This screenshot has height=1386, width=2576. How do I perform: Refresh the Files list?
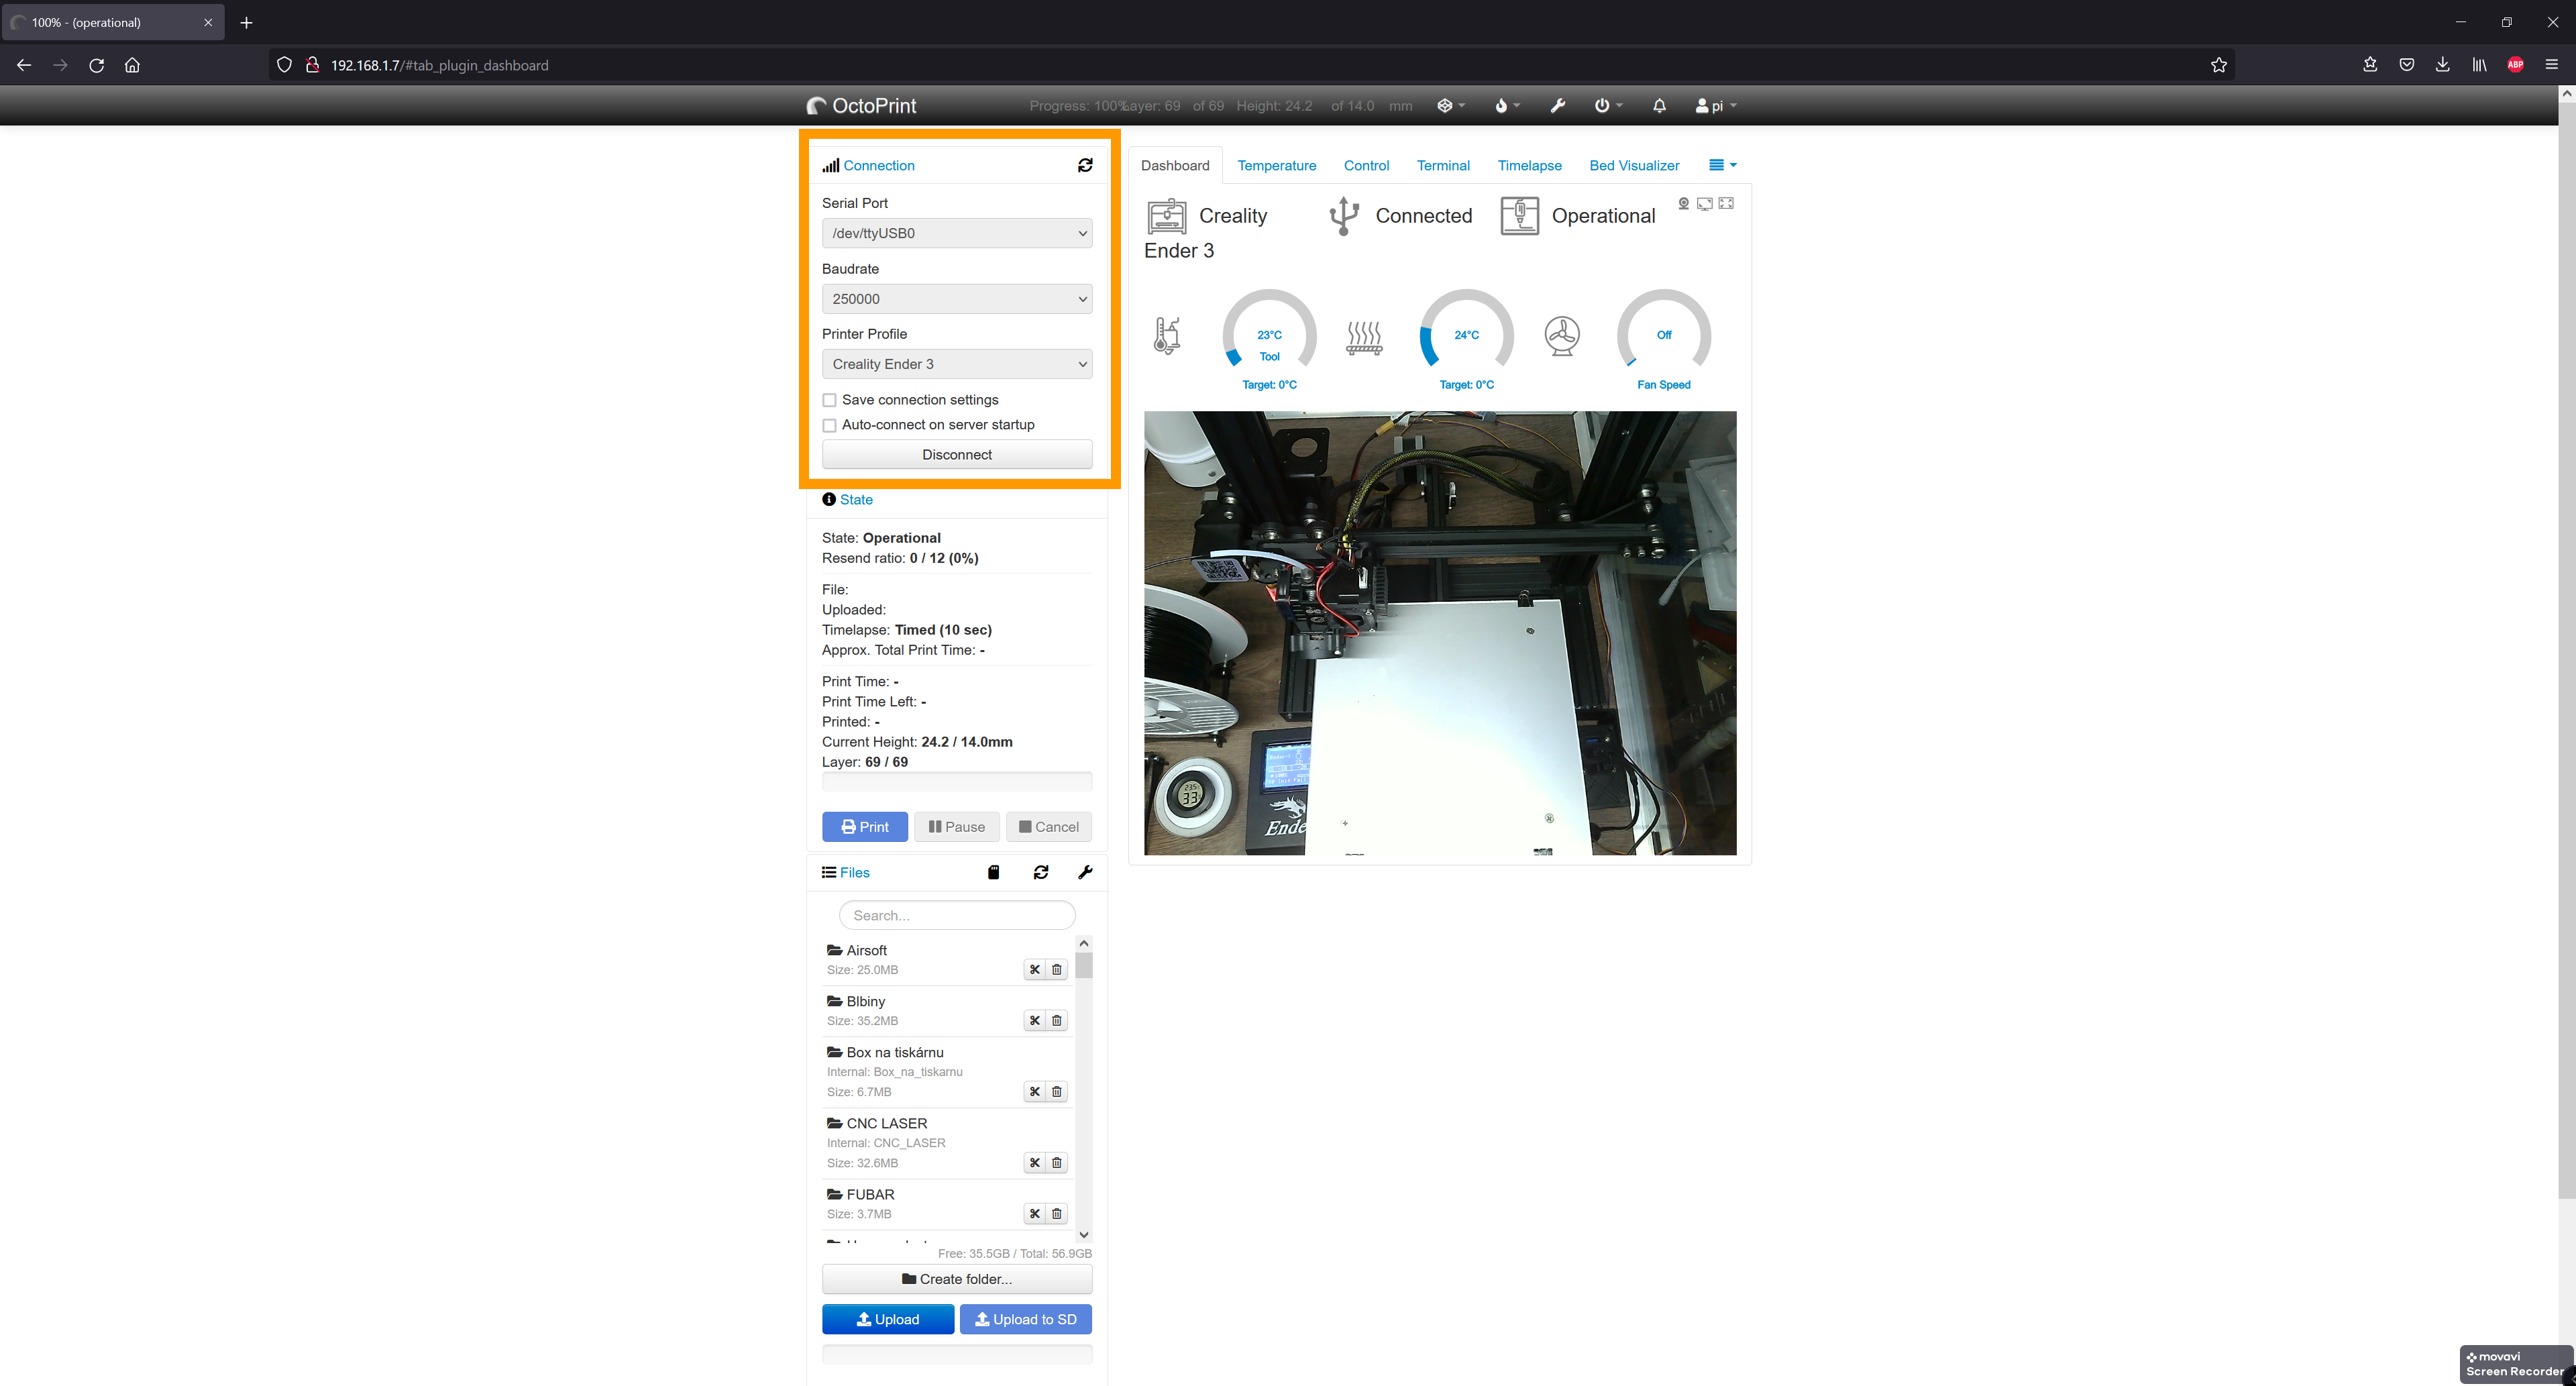pos(1041,873)
